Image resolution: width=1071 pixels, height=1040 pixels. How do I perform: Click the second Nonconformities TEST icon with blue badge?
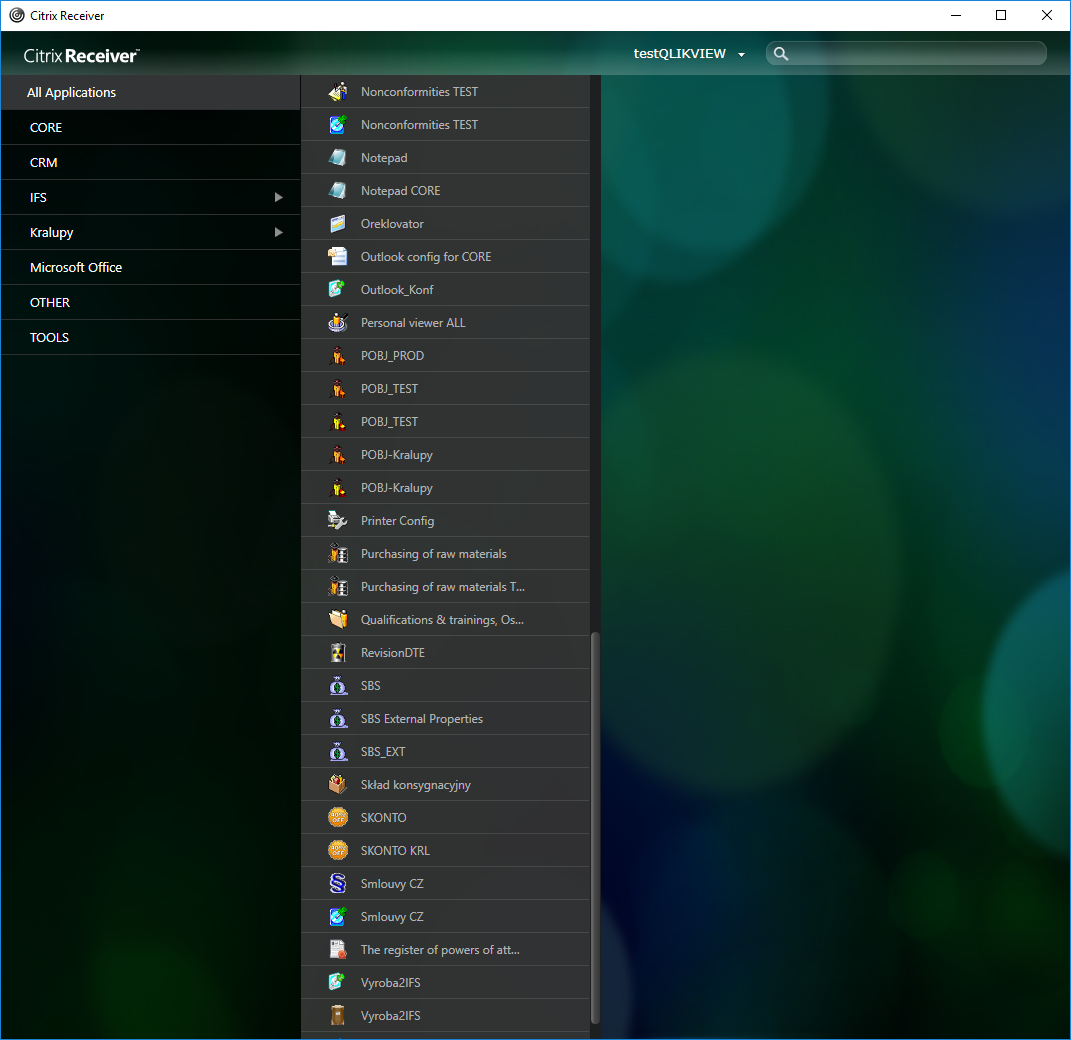[x=337, y=124]
